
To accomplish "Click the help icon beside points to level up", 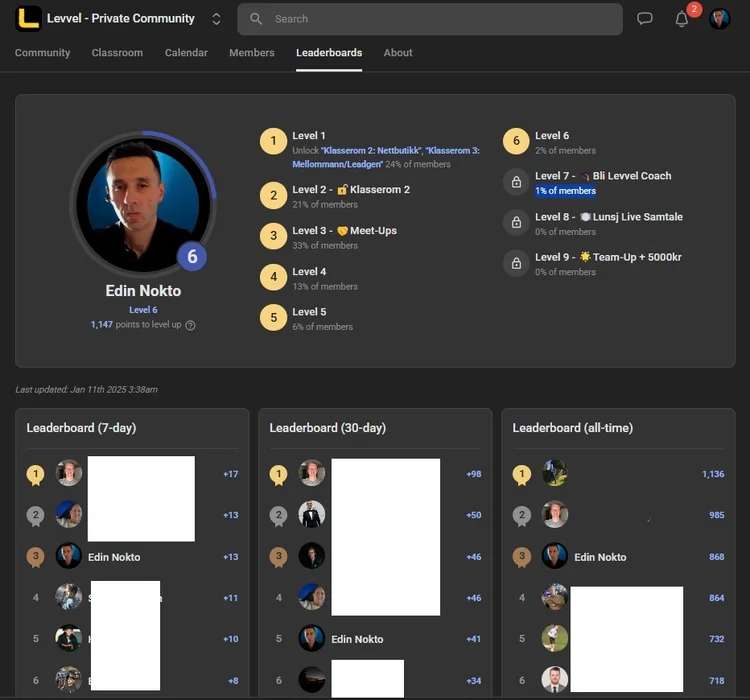I will coord(190,325).
